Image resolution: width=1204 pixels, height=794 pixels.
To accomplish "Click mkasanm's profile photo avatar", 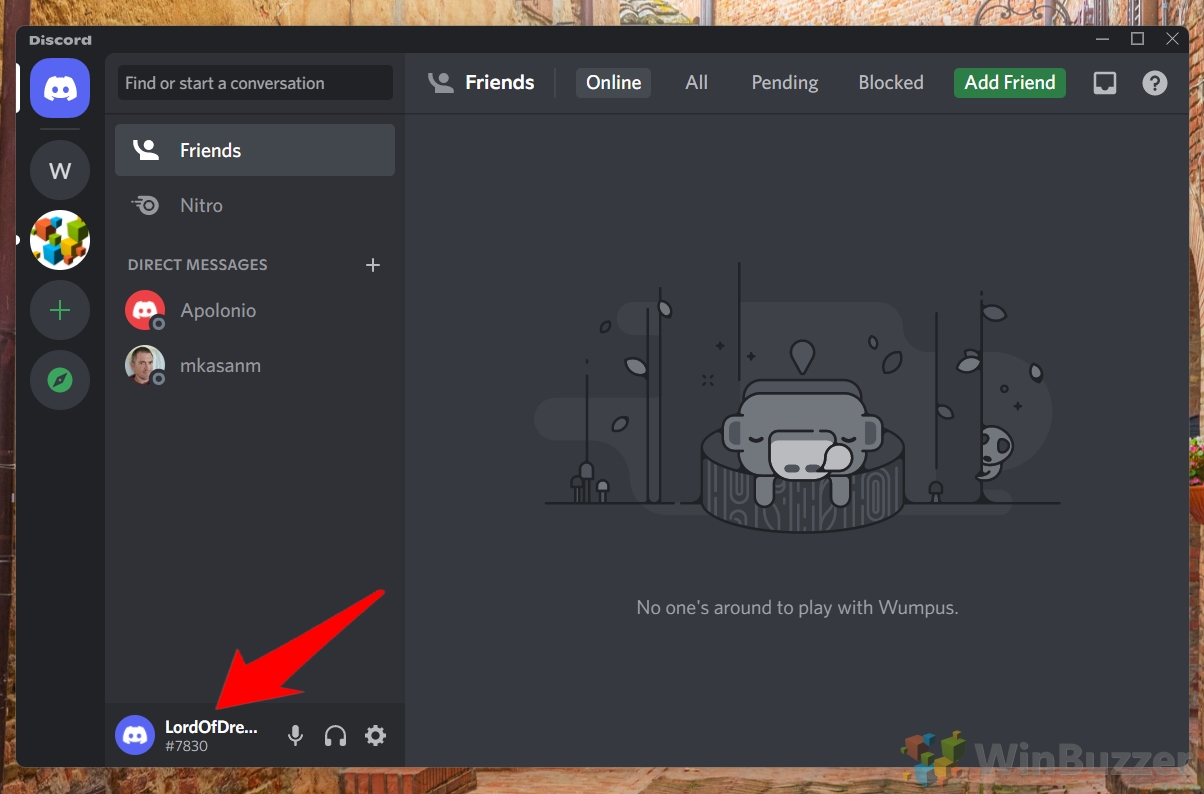I will coord(145,365).
